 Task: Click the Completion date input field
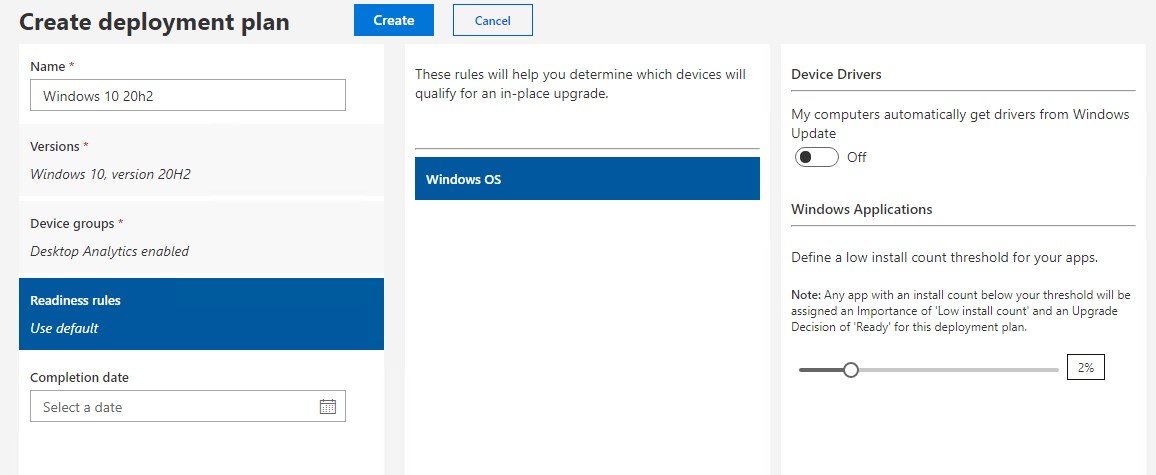tap(188, 406)
